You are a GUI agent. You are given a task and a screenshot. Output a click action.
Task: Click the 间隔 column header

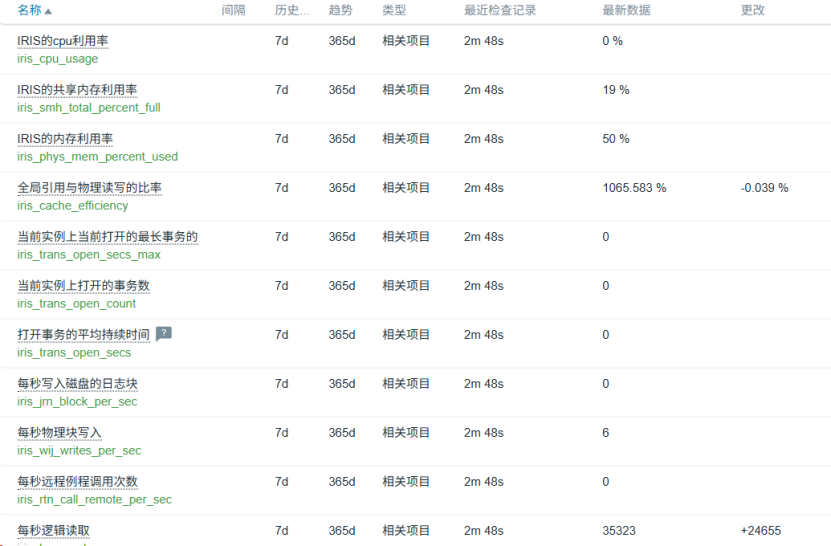pyautogui.click(x=233, y=10)
